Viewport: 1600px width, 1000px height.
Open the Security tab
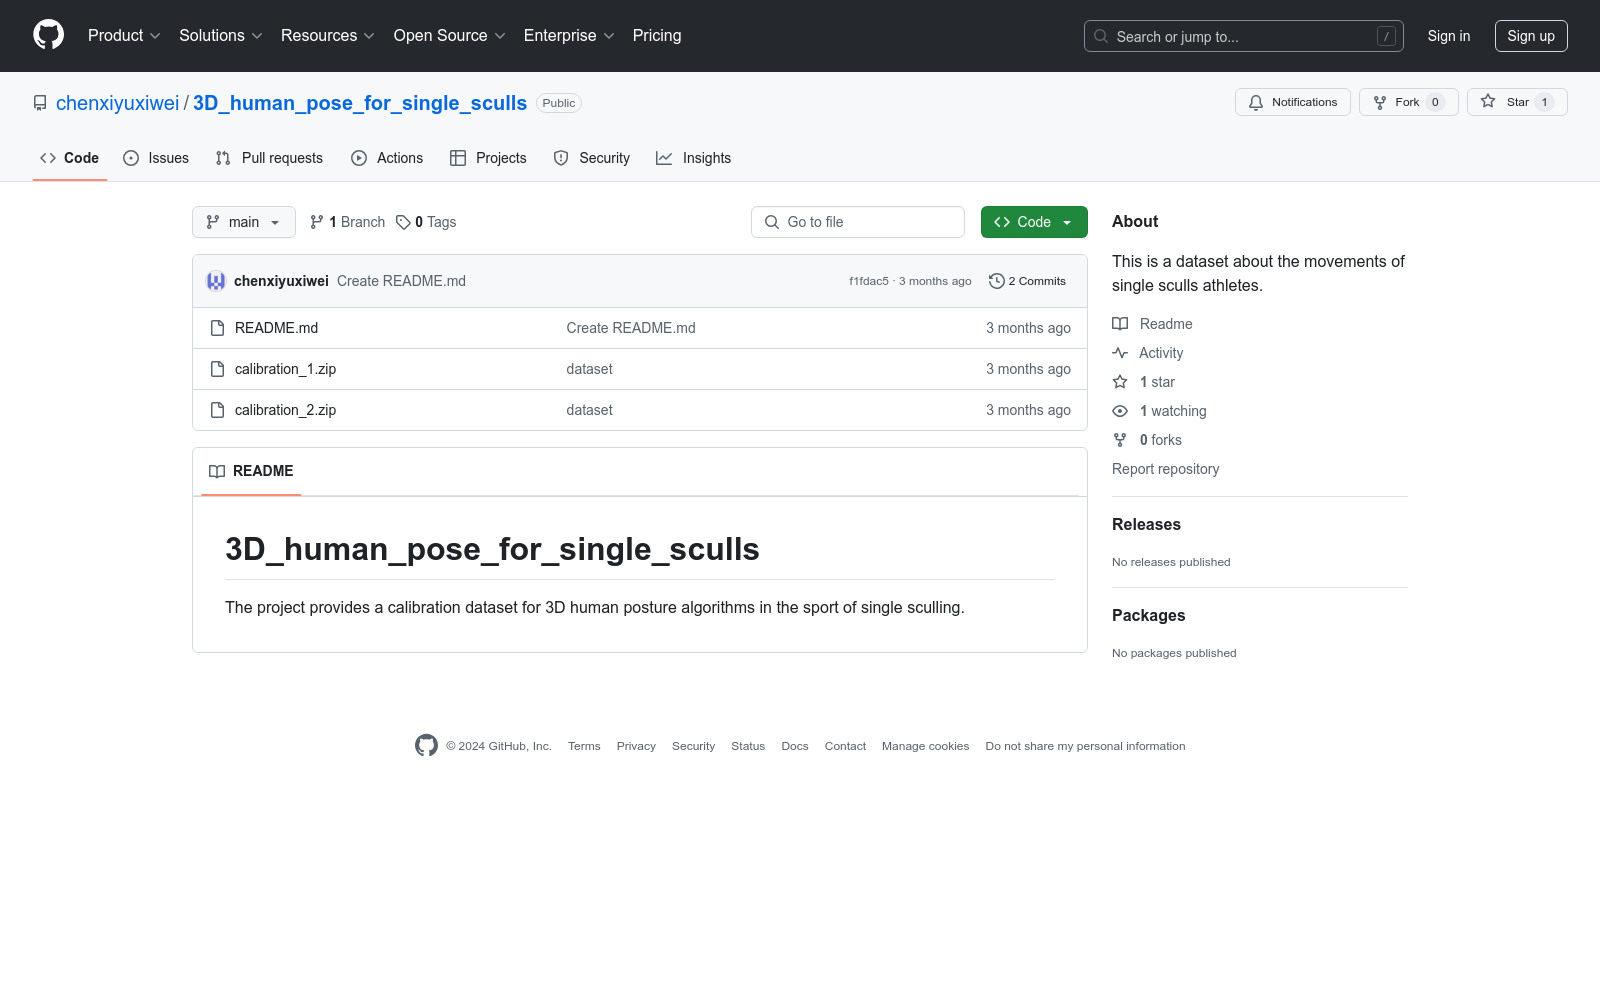[592, 158]
